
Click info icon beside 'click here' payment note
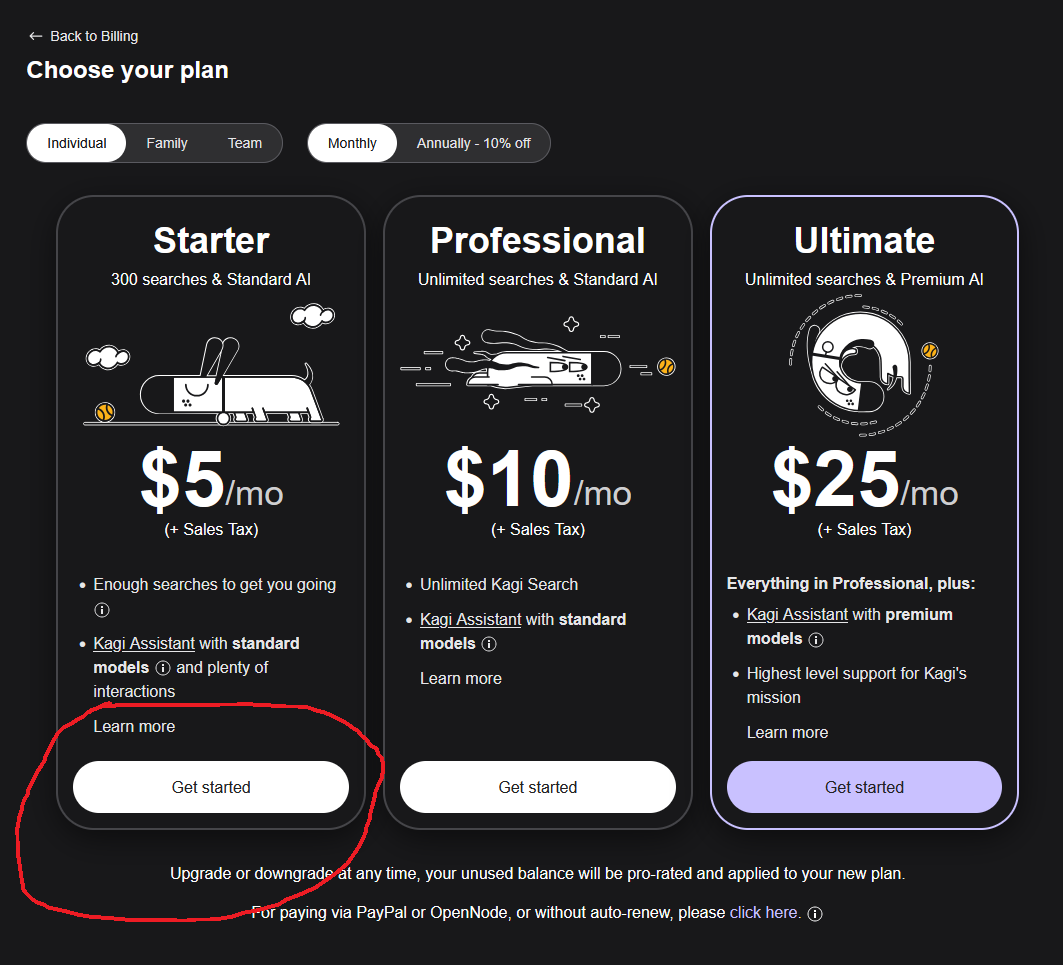pos(815,913)
